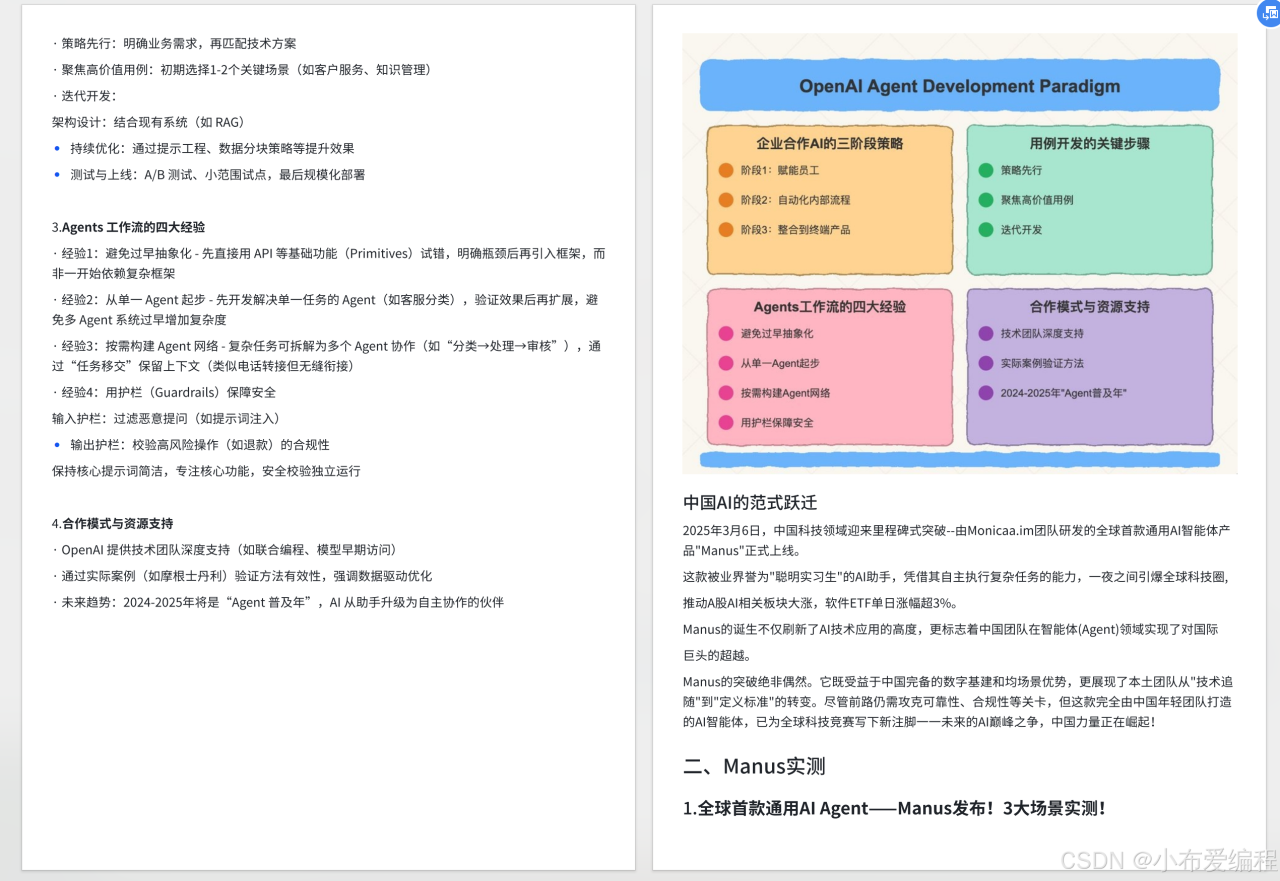Click '迭代开发' in the green card
The height and width of the screenshot is (881, 1280).
(x=1021, y=230)
